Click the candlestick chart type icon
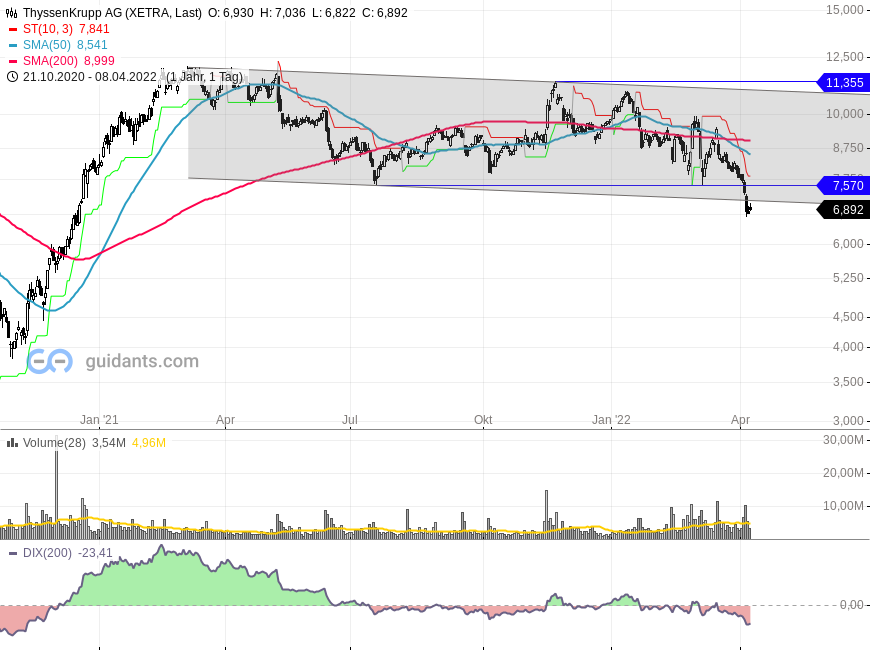The image size is (870, 650). (x=11, y=13)
